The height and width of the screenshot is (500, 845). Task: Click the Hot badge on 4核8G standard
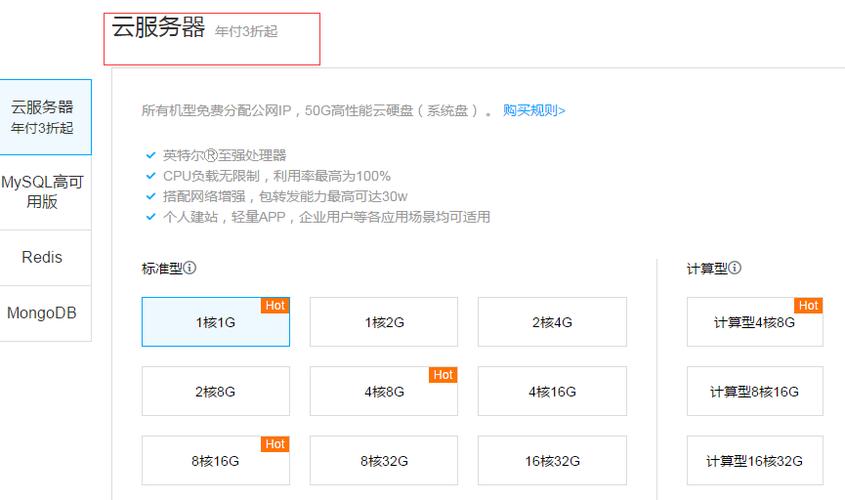[443, 375]
